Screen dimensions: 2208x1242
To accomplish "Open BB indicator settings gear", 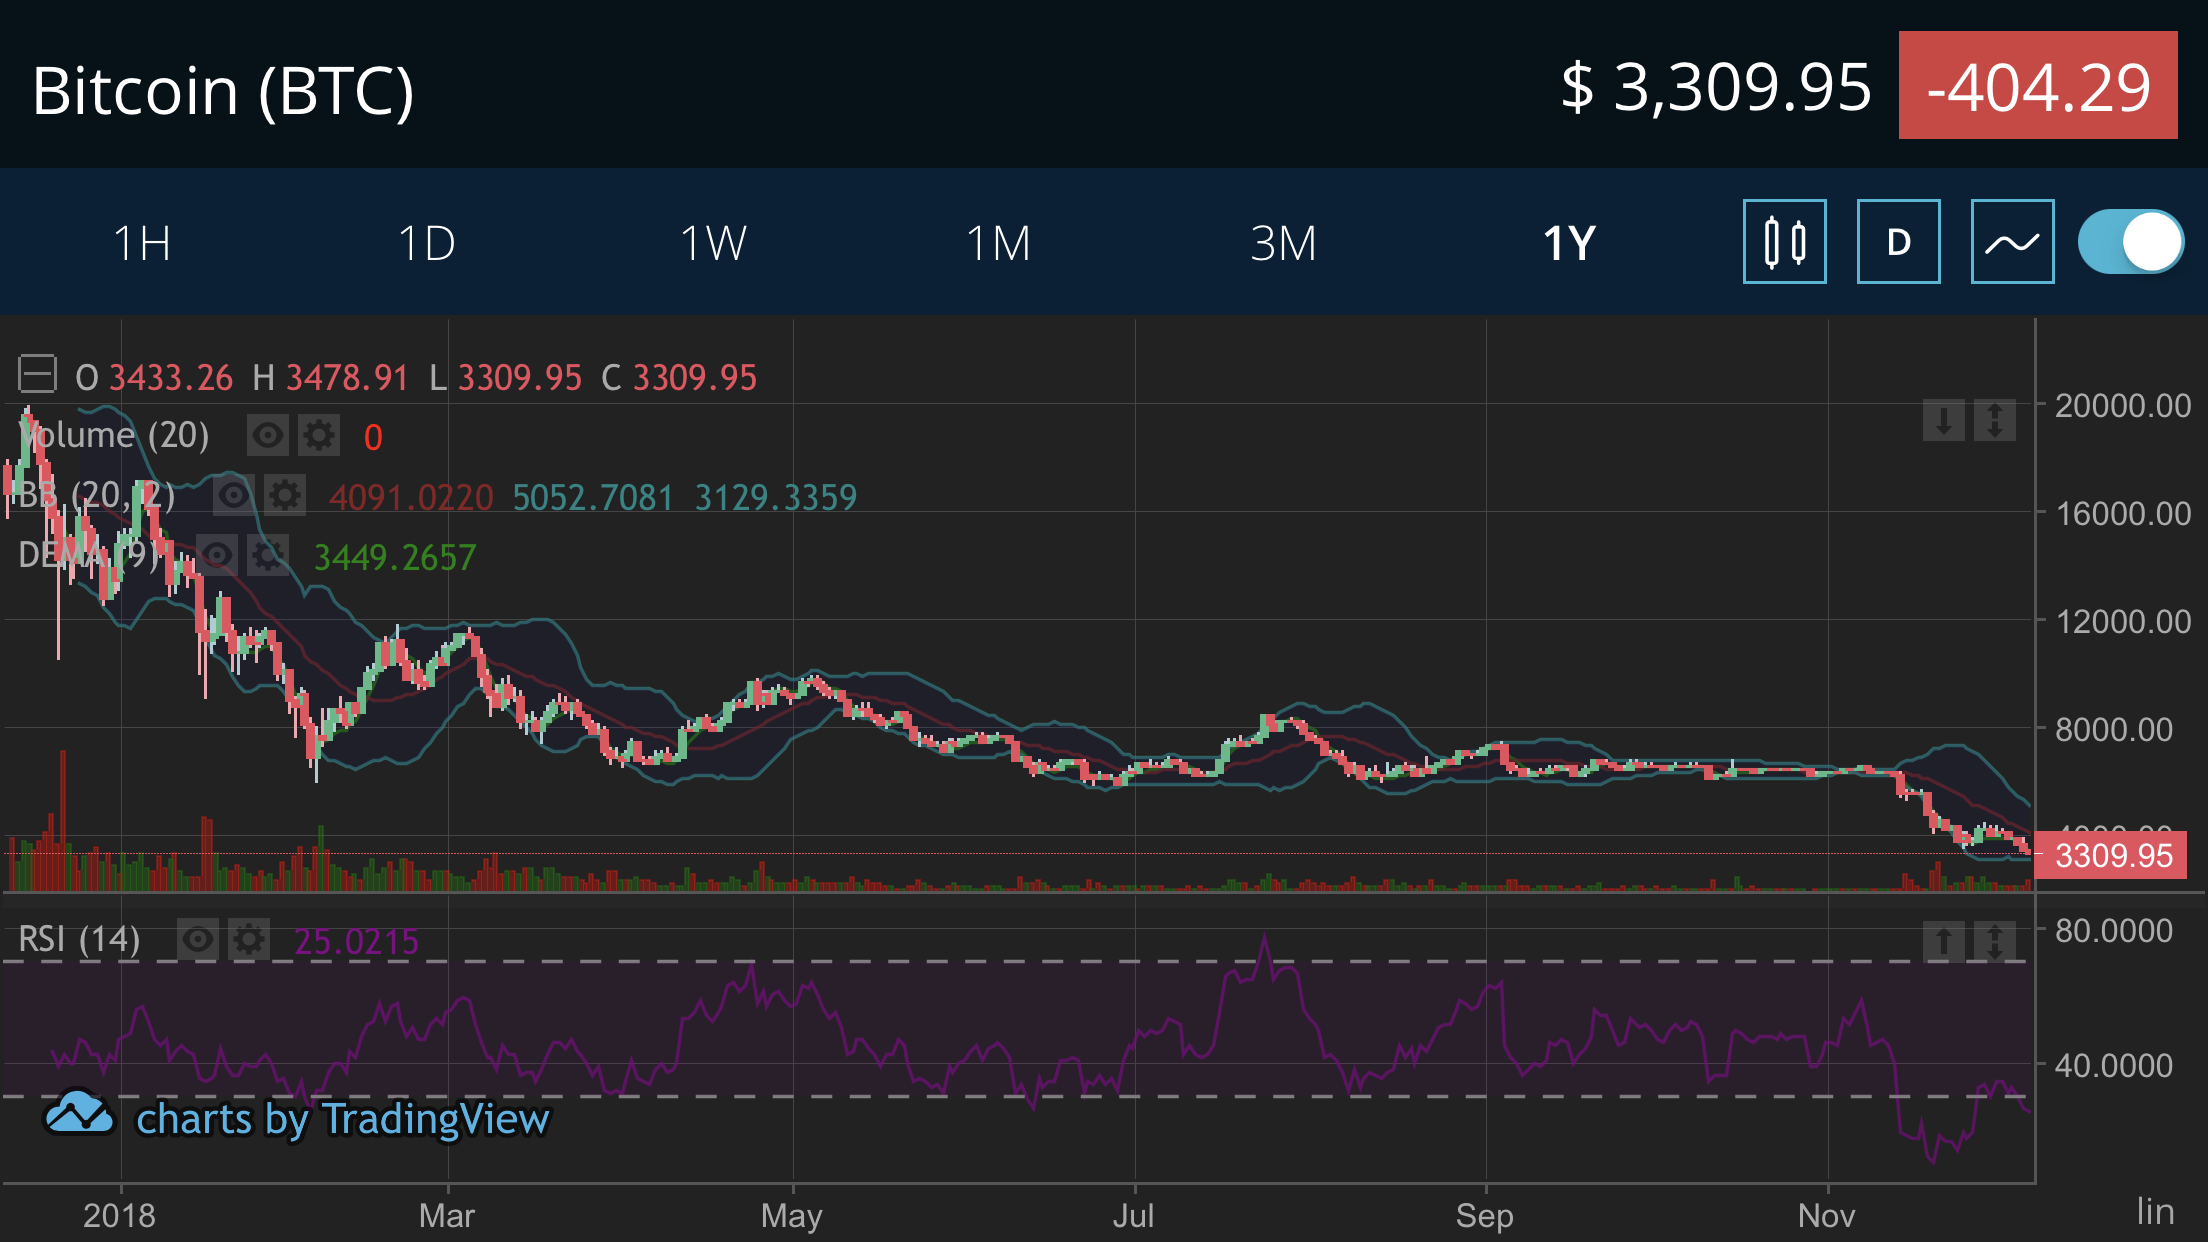I will 285,496.
